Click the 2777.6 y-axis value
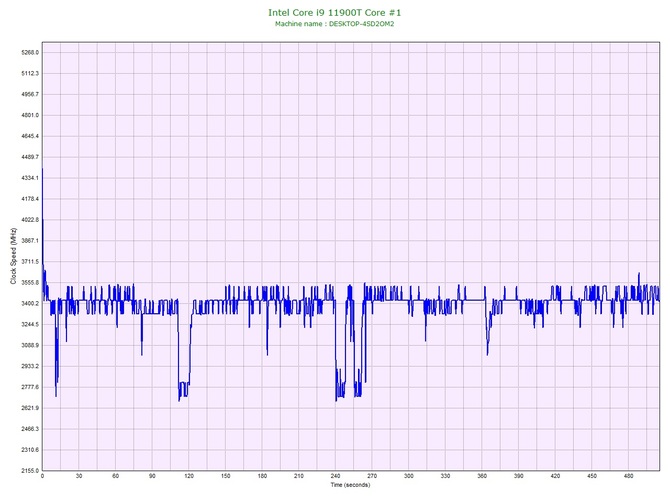Viewport: 670px width, 502px height. [x=30, y=388]
